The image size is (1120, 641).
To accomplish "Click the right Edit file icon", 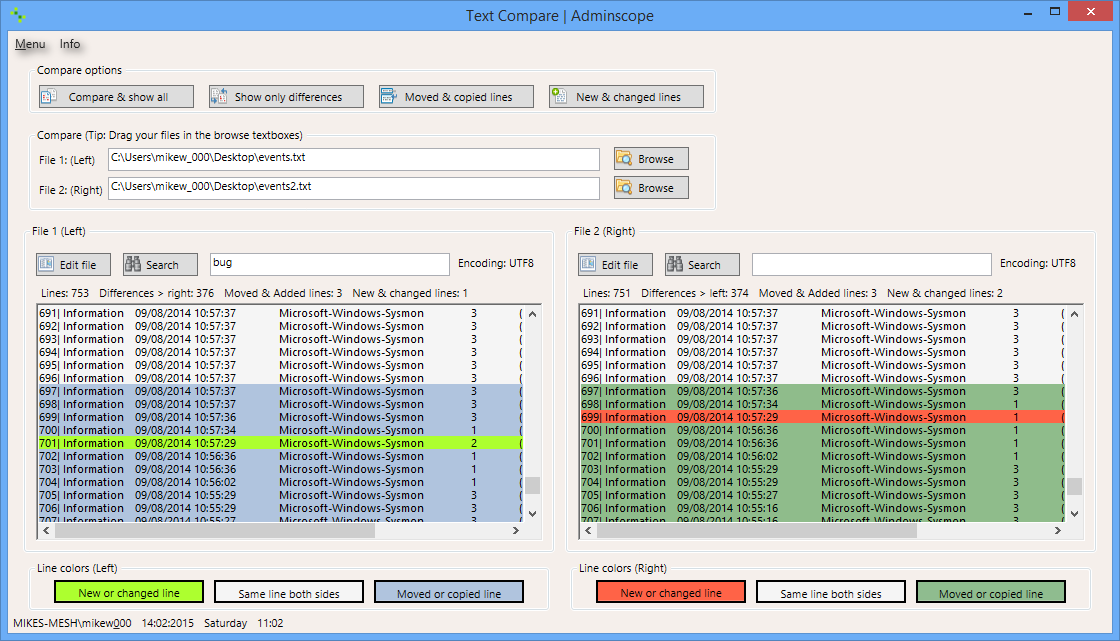I will pyautogui.click(x=589, y=264).
